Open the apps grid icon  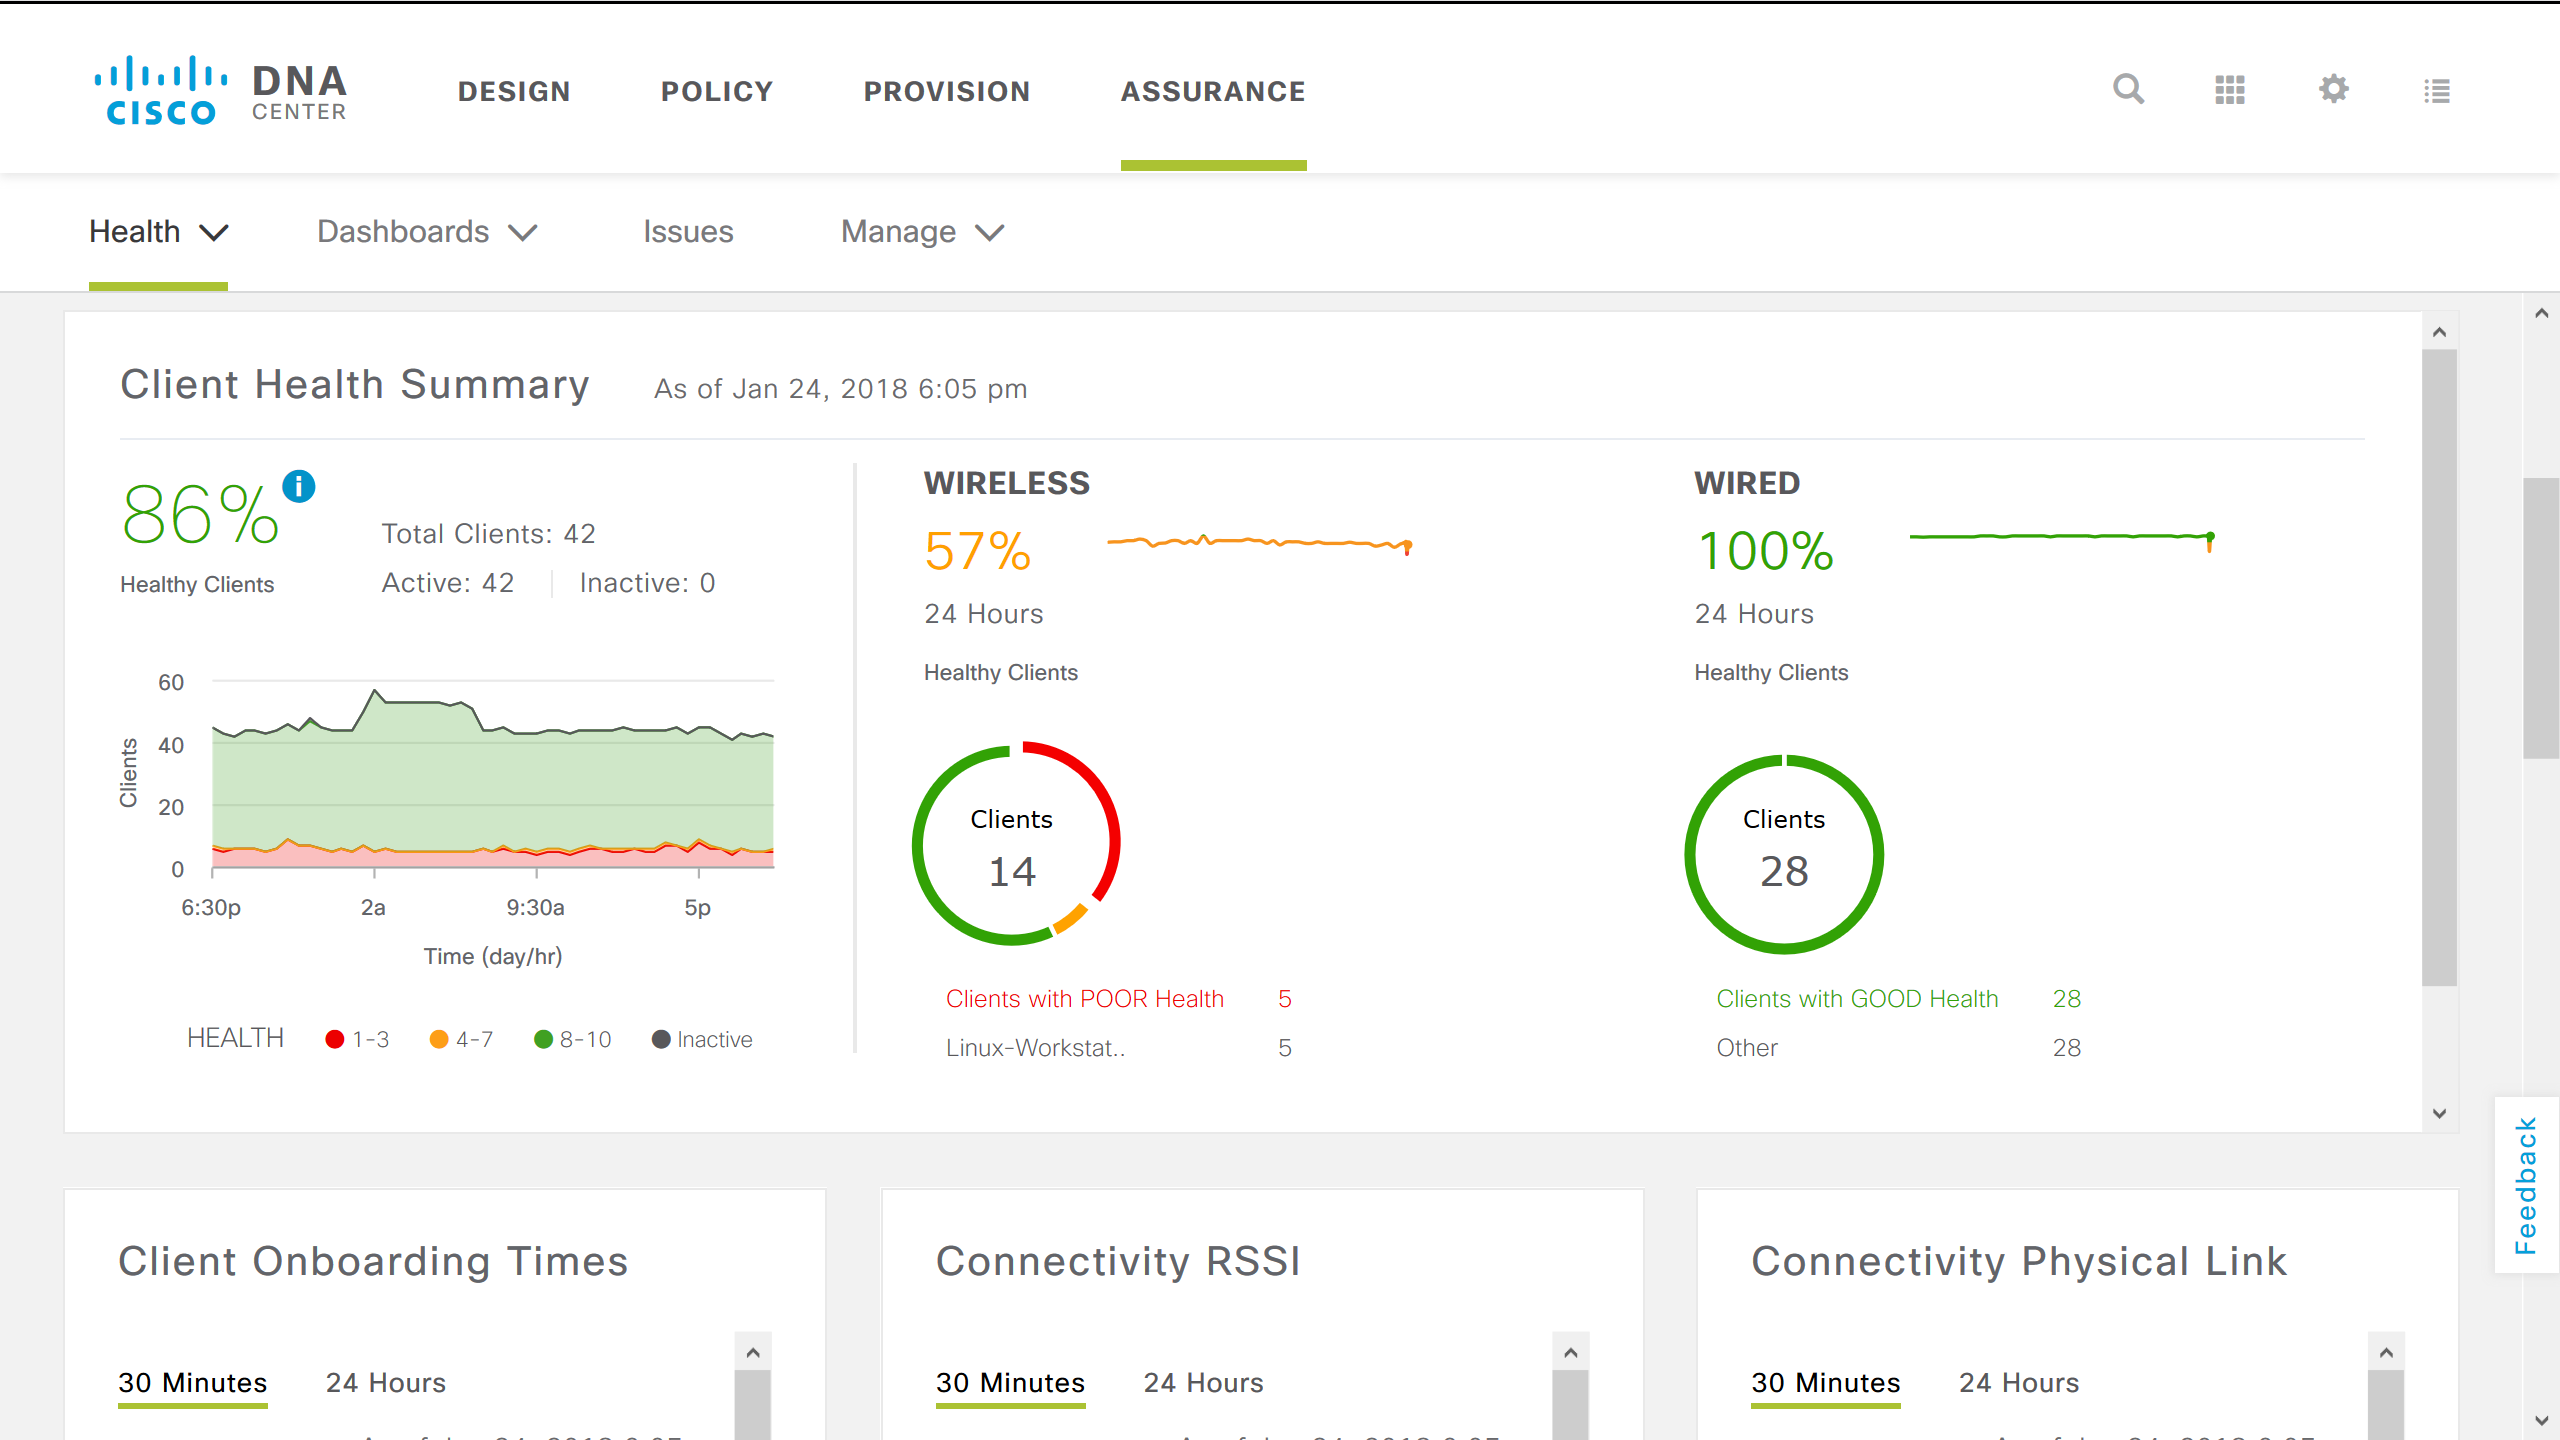point(2230,90)
